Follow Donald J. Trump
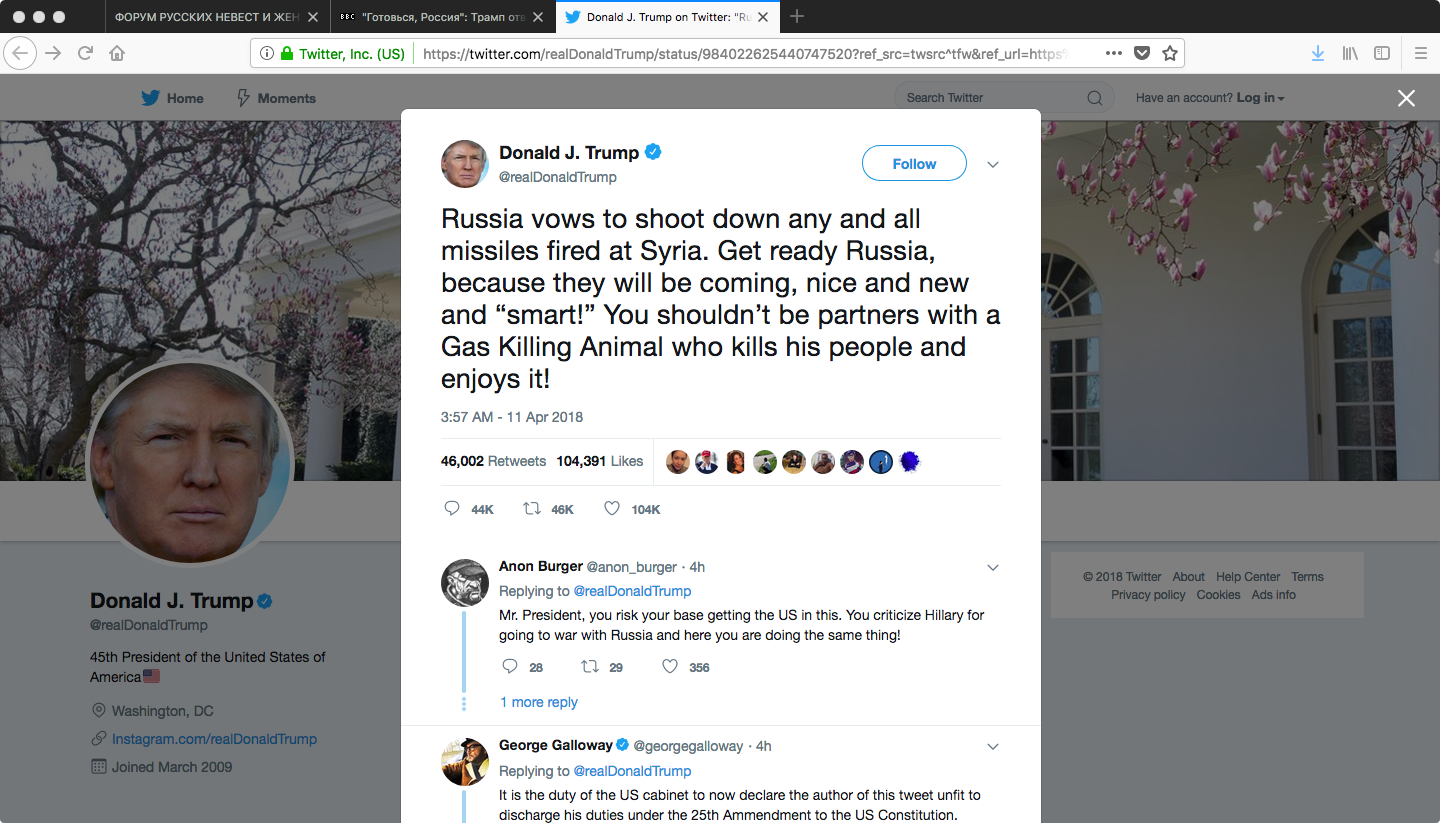Image resolution: width=1440 pixels, height=823 pixels. click(914, 164)
